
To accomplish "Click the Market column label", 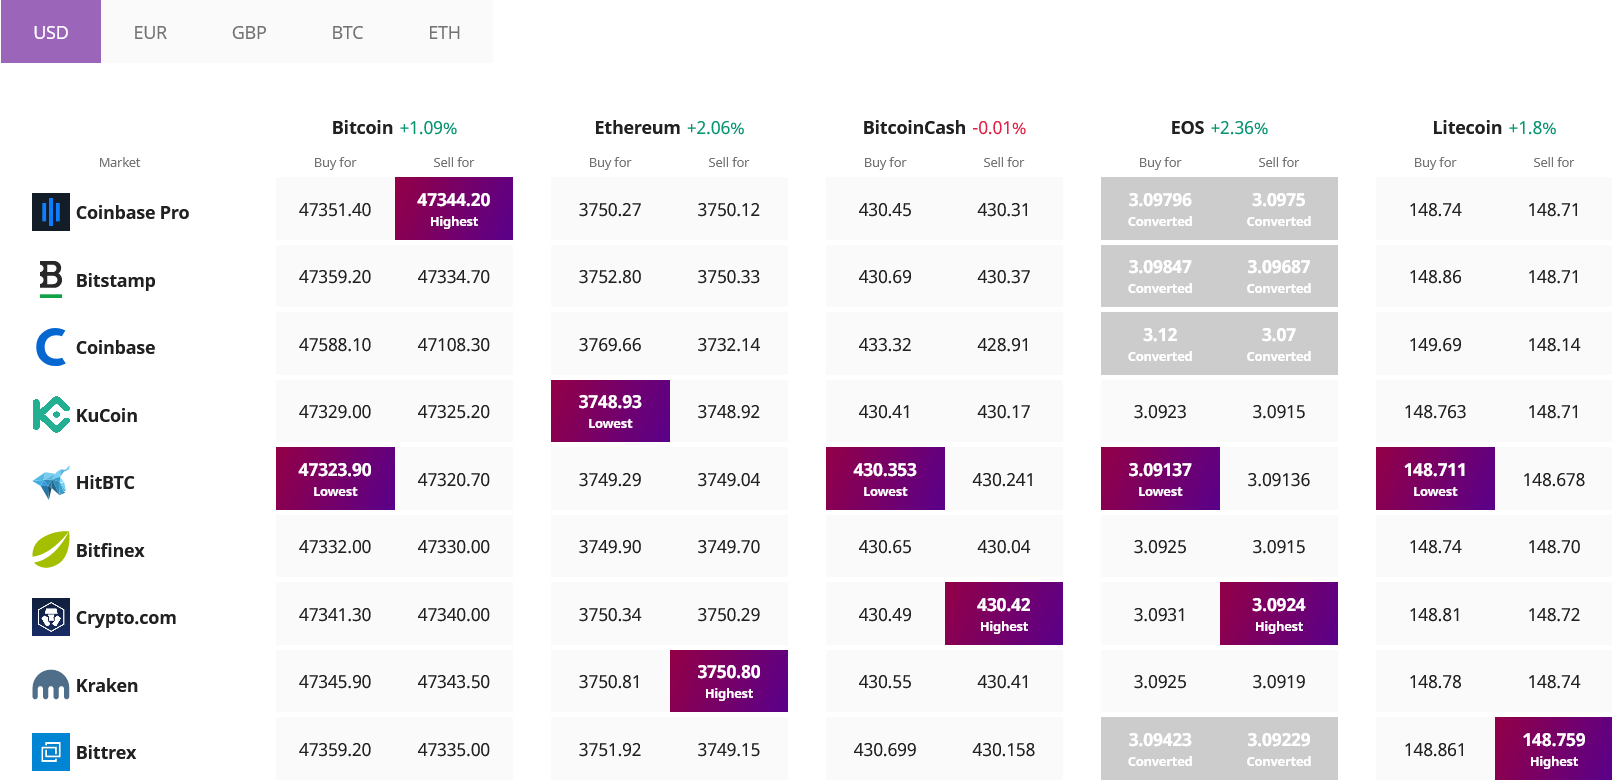I will tap(119, 162).
